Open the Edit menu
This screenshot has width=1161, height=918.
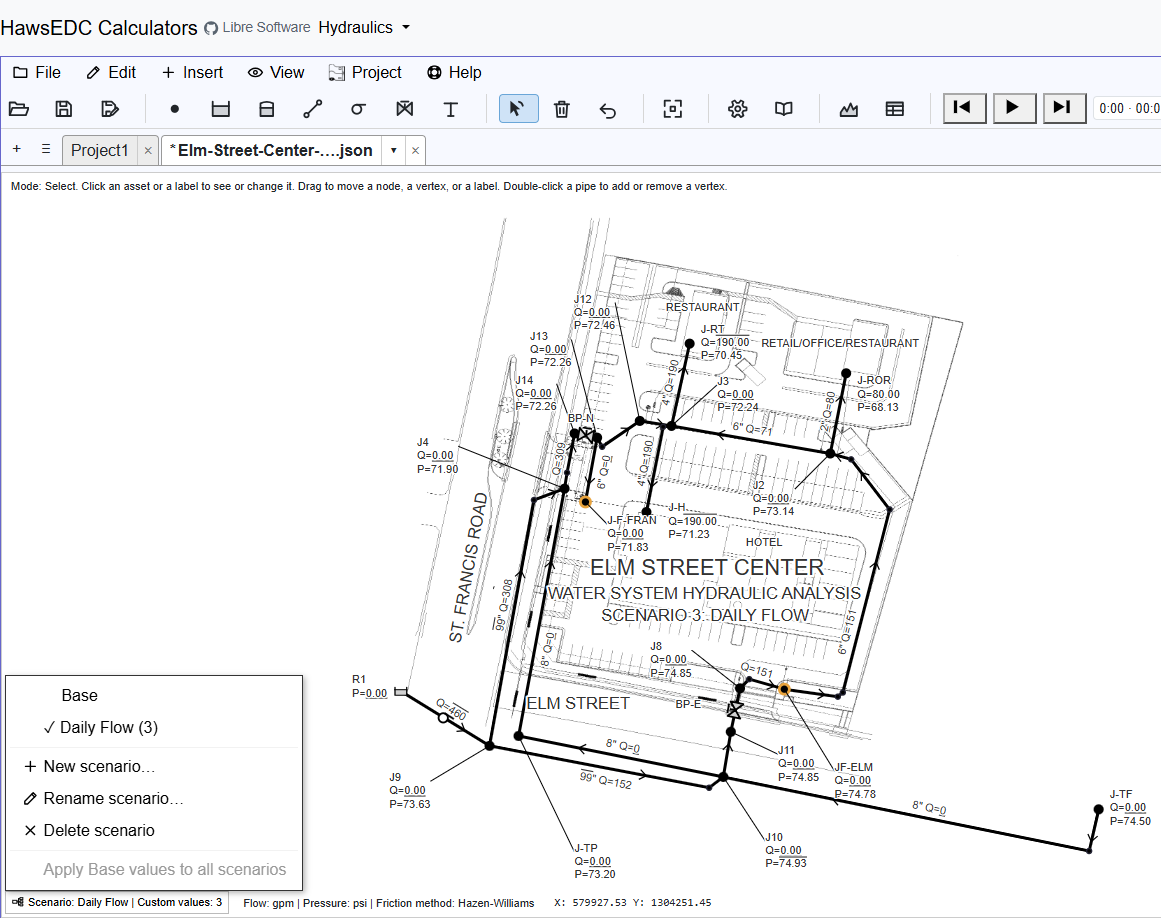[x=111, y=73]
